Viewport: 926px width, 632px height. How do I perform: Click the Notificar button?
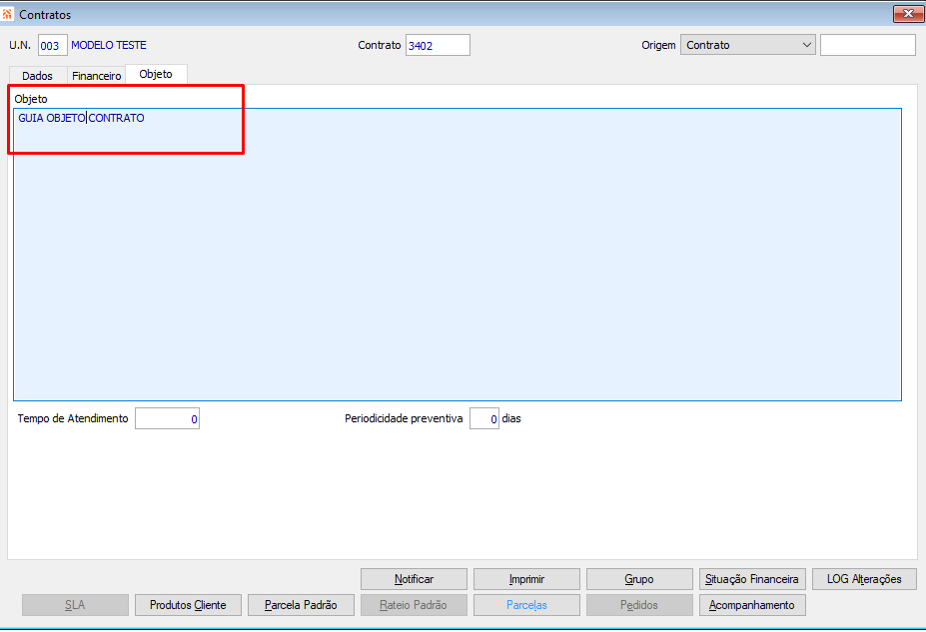(414, 579)
